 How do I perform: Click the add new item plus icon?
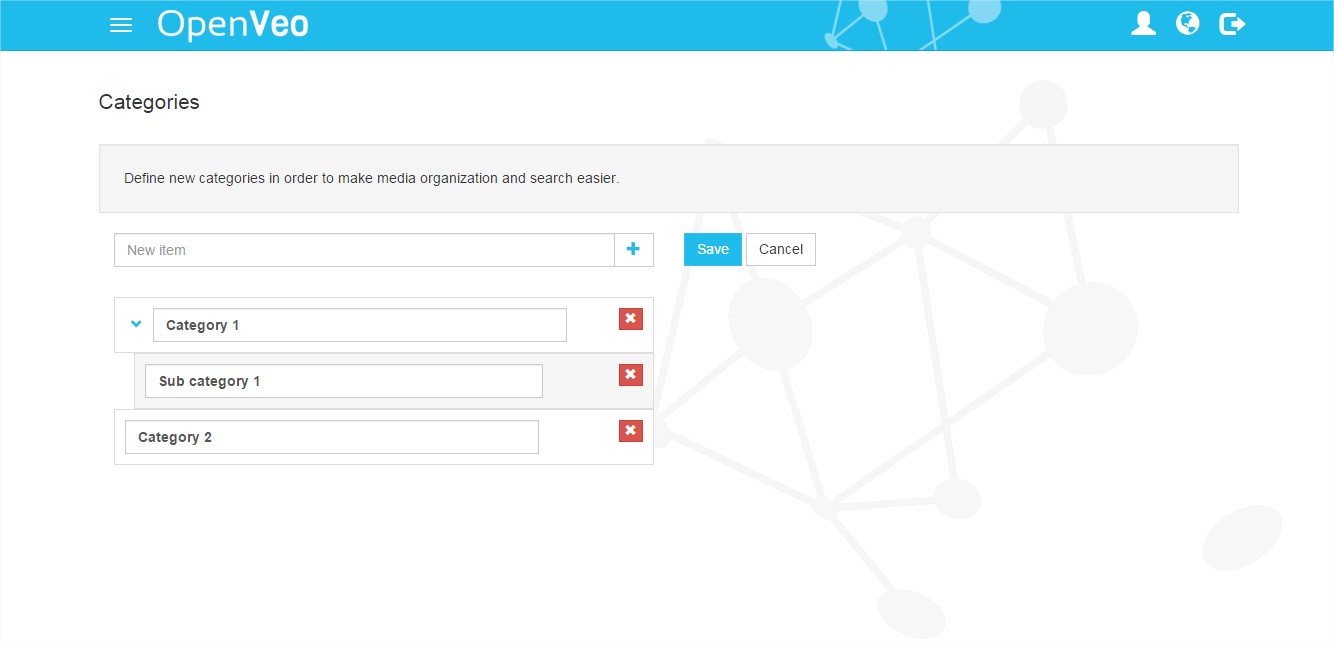[x=633, y=249]
